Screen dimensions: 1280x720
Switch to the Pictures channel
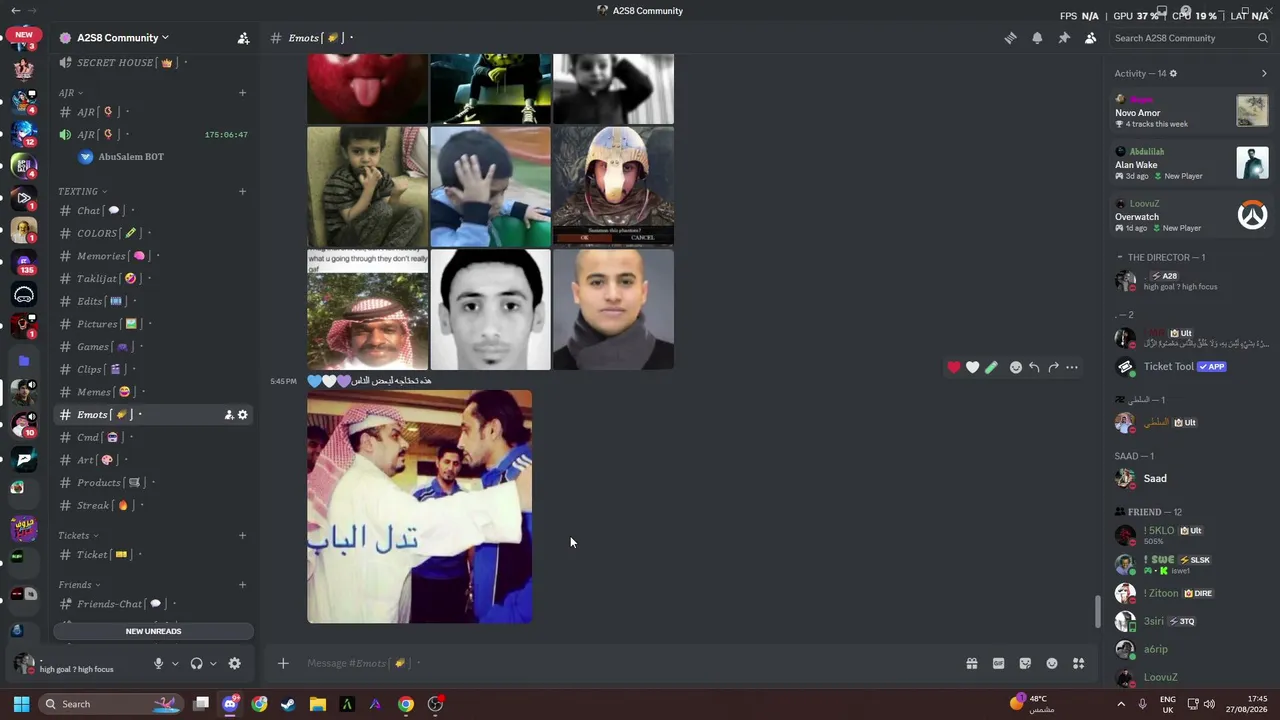[154, 324]
